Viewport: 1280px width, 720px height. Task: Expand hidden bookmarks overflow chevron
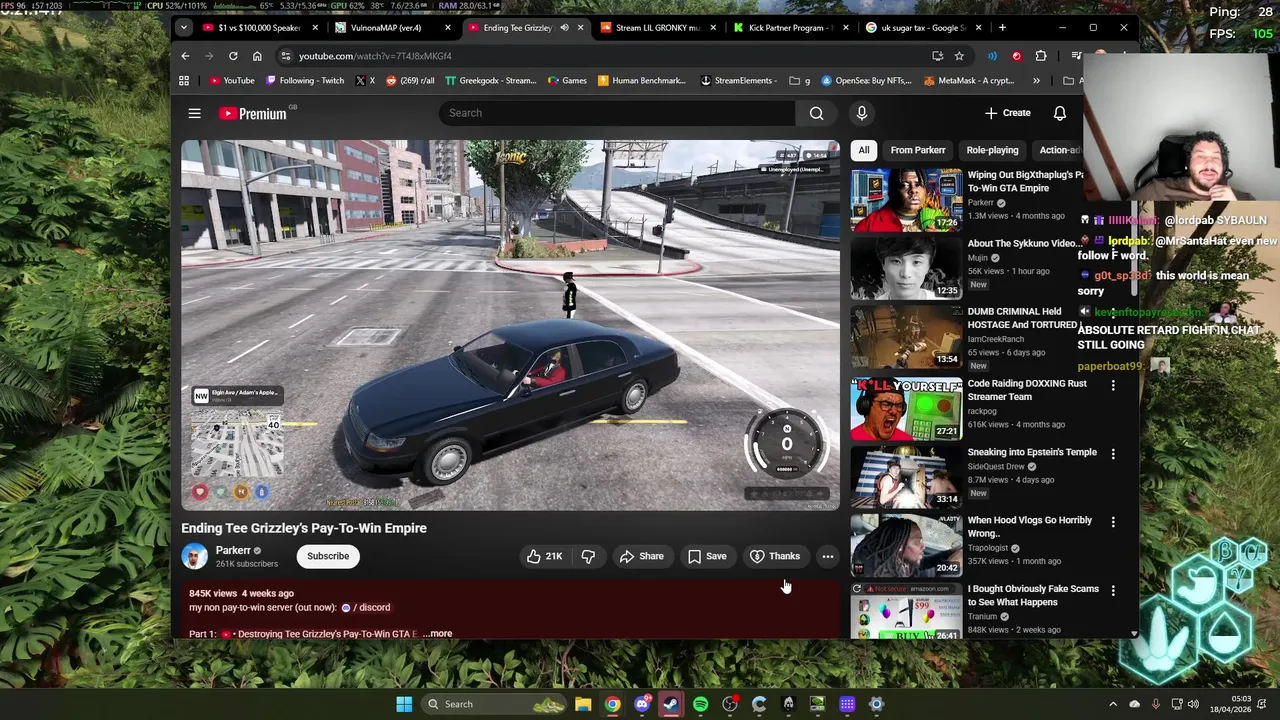(1036, 81)
